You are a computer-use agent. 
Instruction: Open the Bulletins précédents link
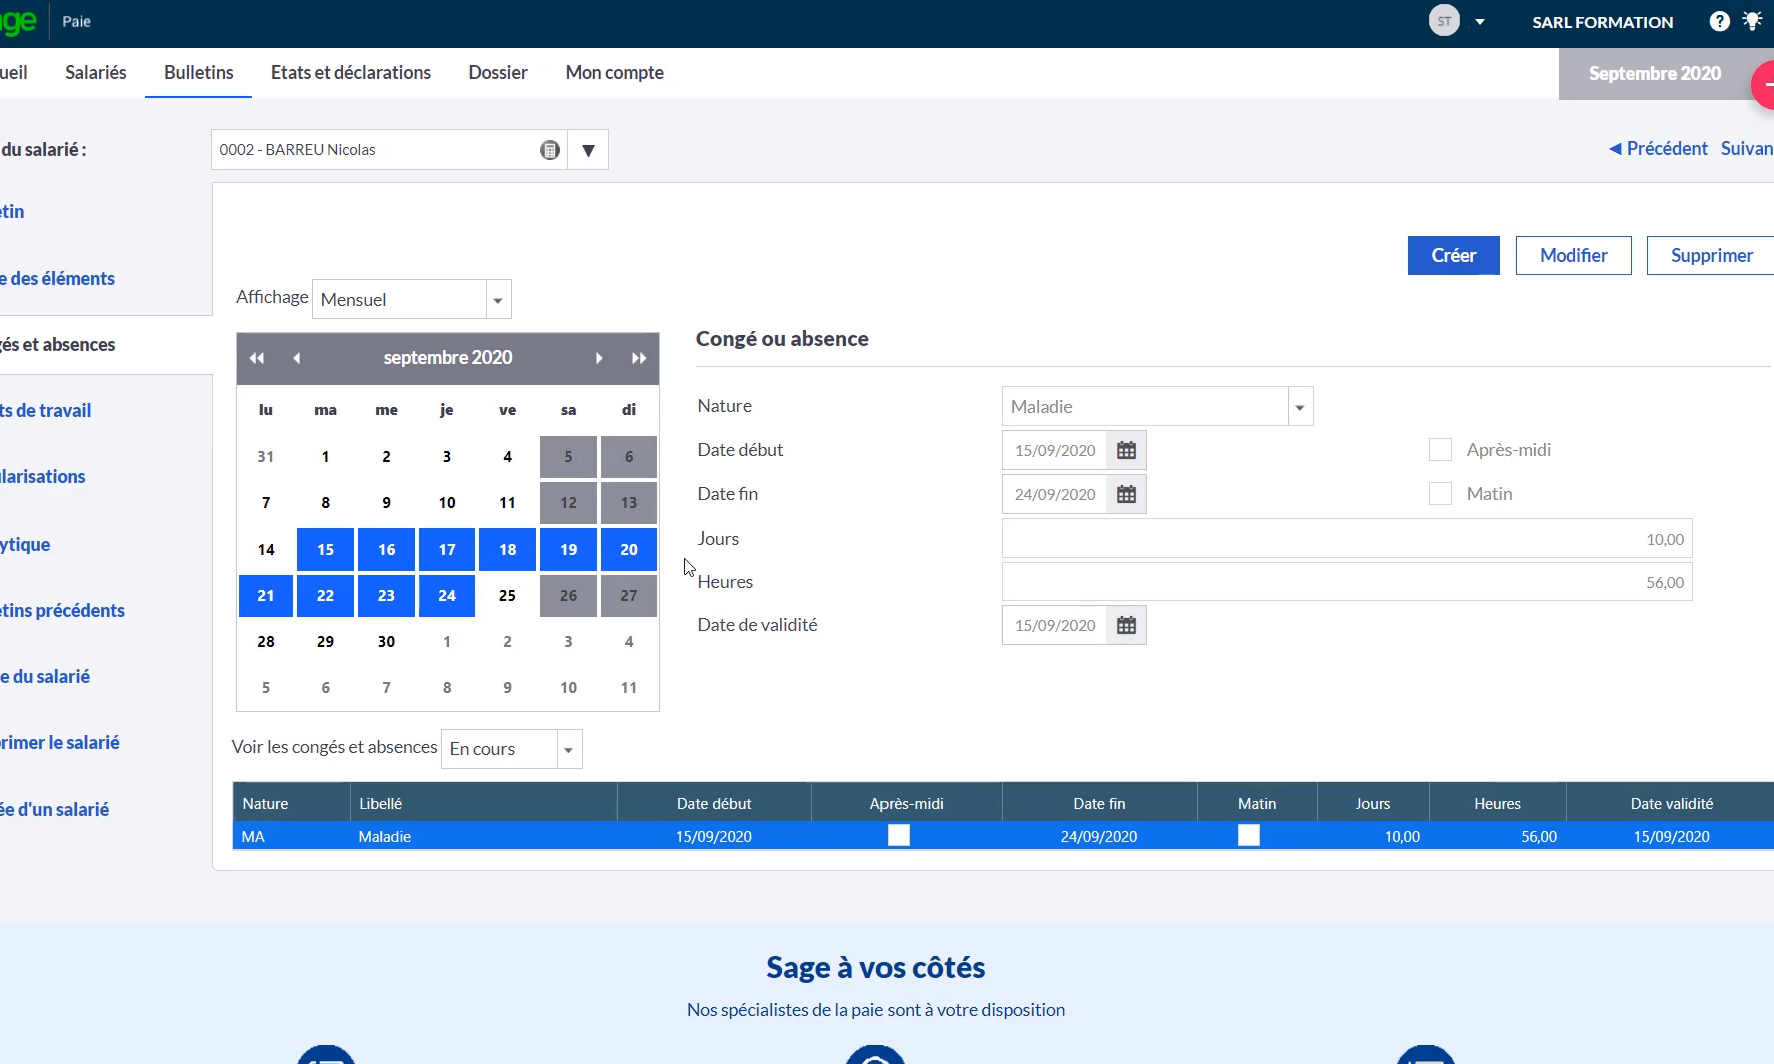pos(64,610)
